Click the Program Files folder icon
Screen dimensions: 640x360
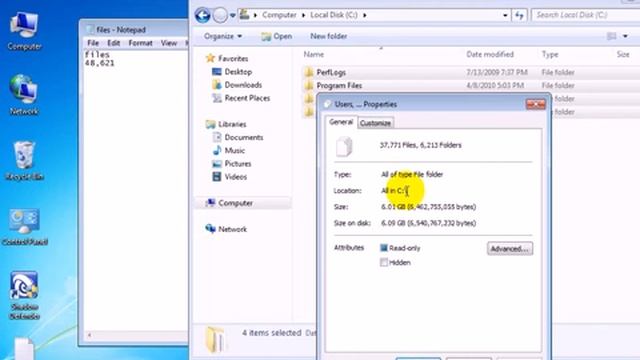(x=309, y=85)
